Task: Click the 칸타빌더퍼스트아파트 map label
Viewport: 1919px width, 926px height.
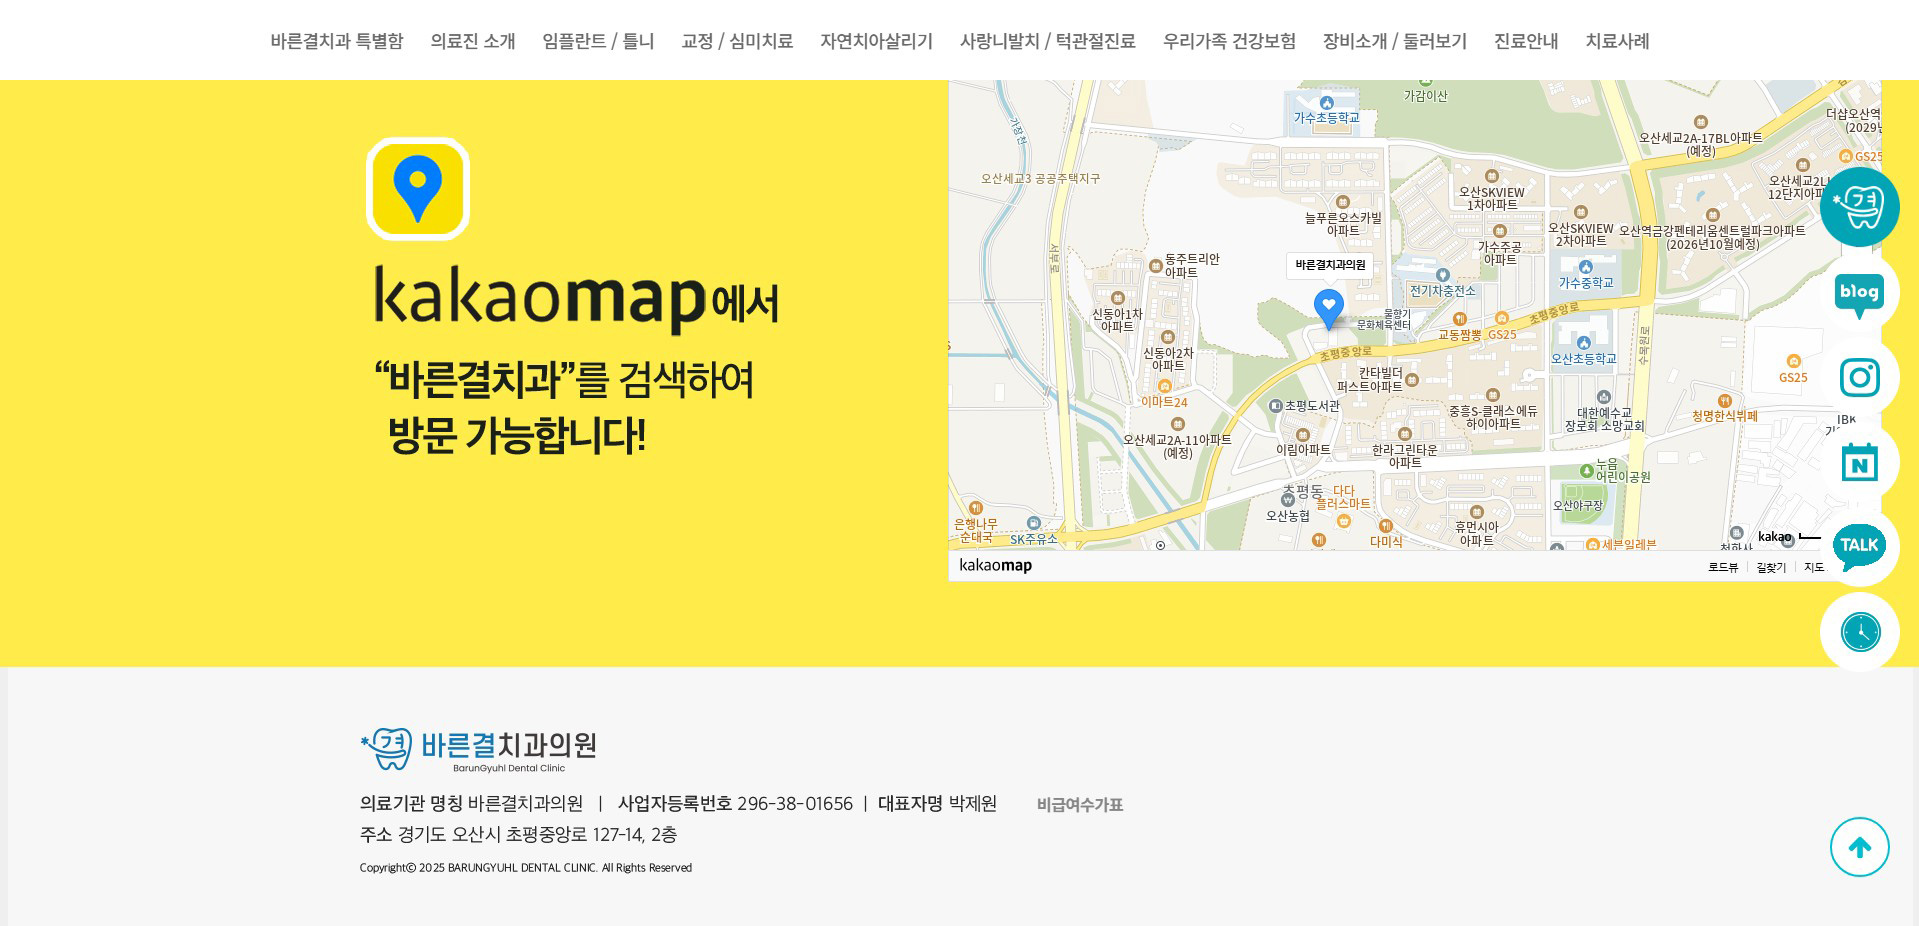Action: pos(1369,380)
